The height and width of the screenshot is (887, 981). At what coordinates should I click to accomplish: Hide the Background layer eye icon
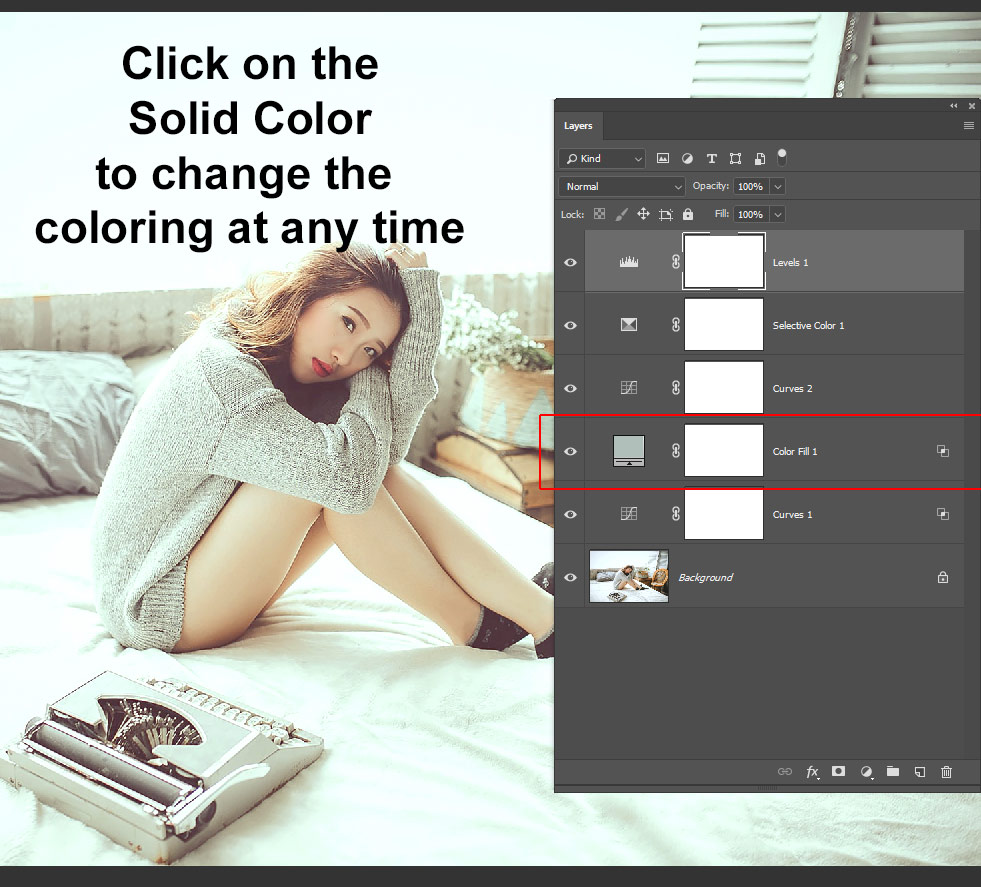pos(570,577)
